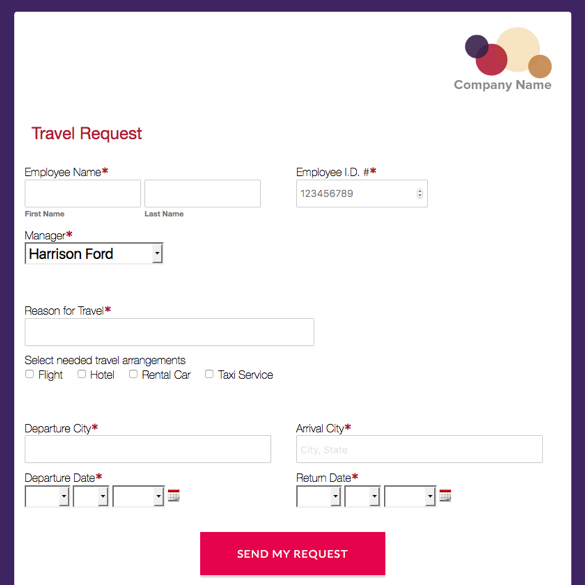Click the Arrival City input field
The width and height of the screenshot is (585, 585).
coord(419,449)
